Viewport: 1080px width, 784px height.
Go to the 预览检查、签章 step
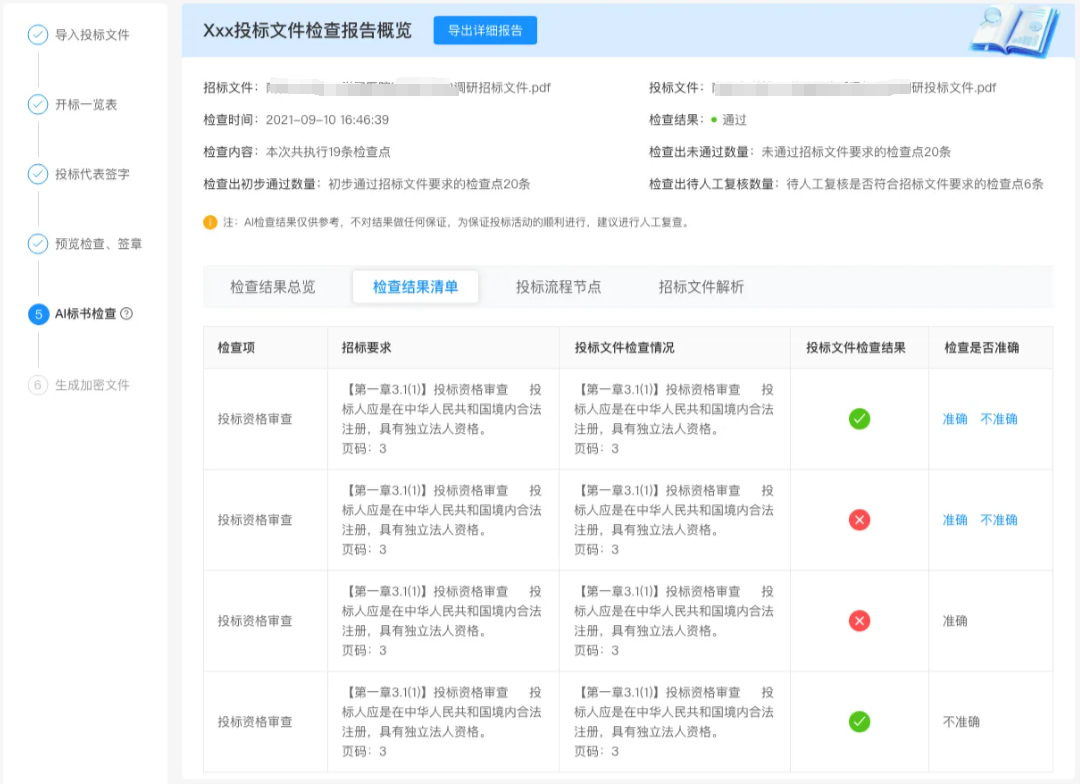[x=98, y=243]
